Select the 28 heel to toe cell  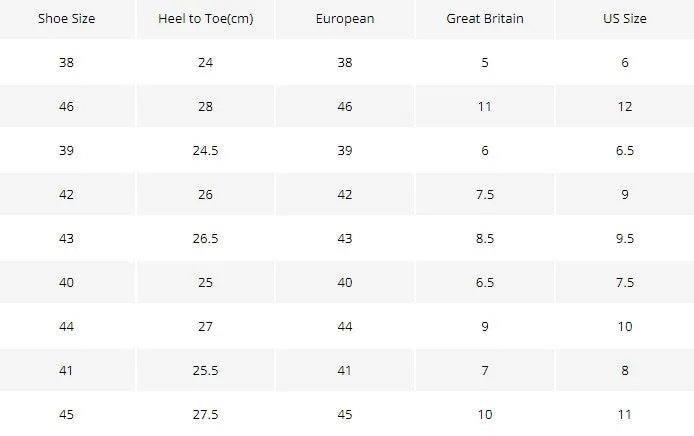tap(205, 106)
